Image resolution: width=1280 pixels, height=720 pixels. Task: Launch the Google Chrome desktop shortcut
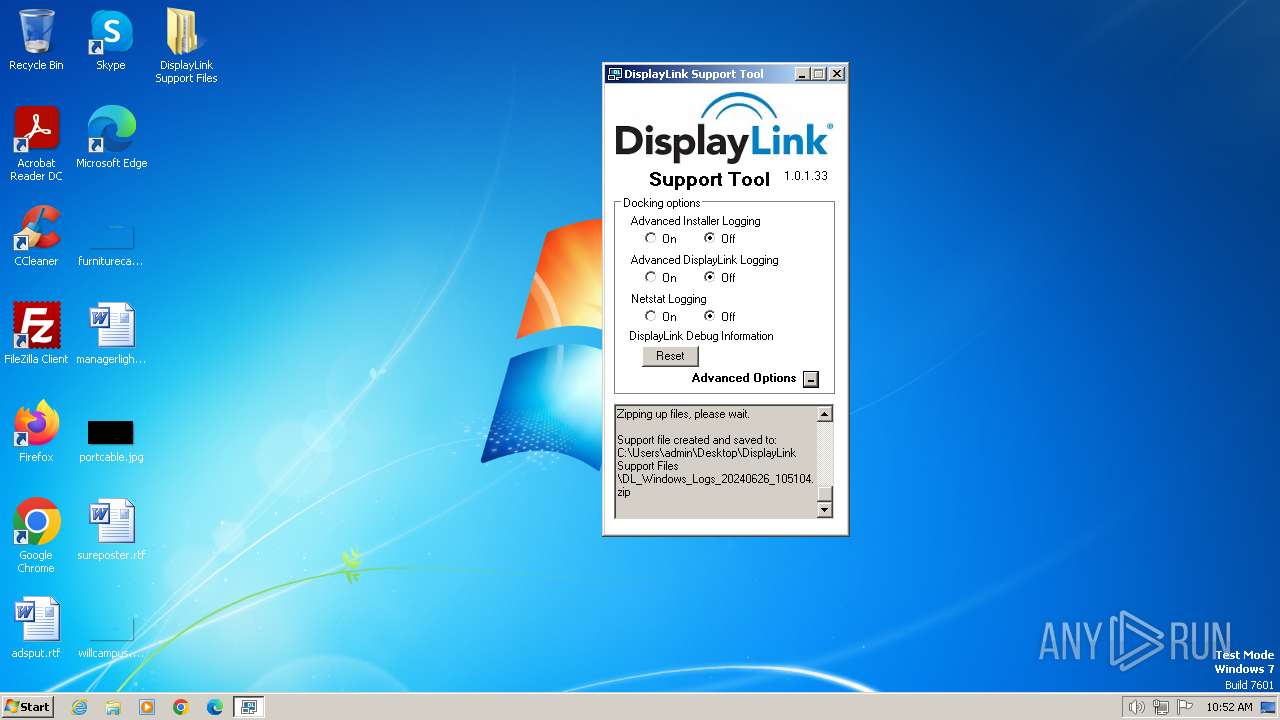pyautogui.click(x=36, y=536)
